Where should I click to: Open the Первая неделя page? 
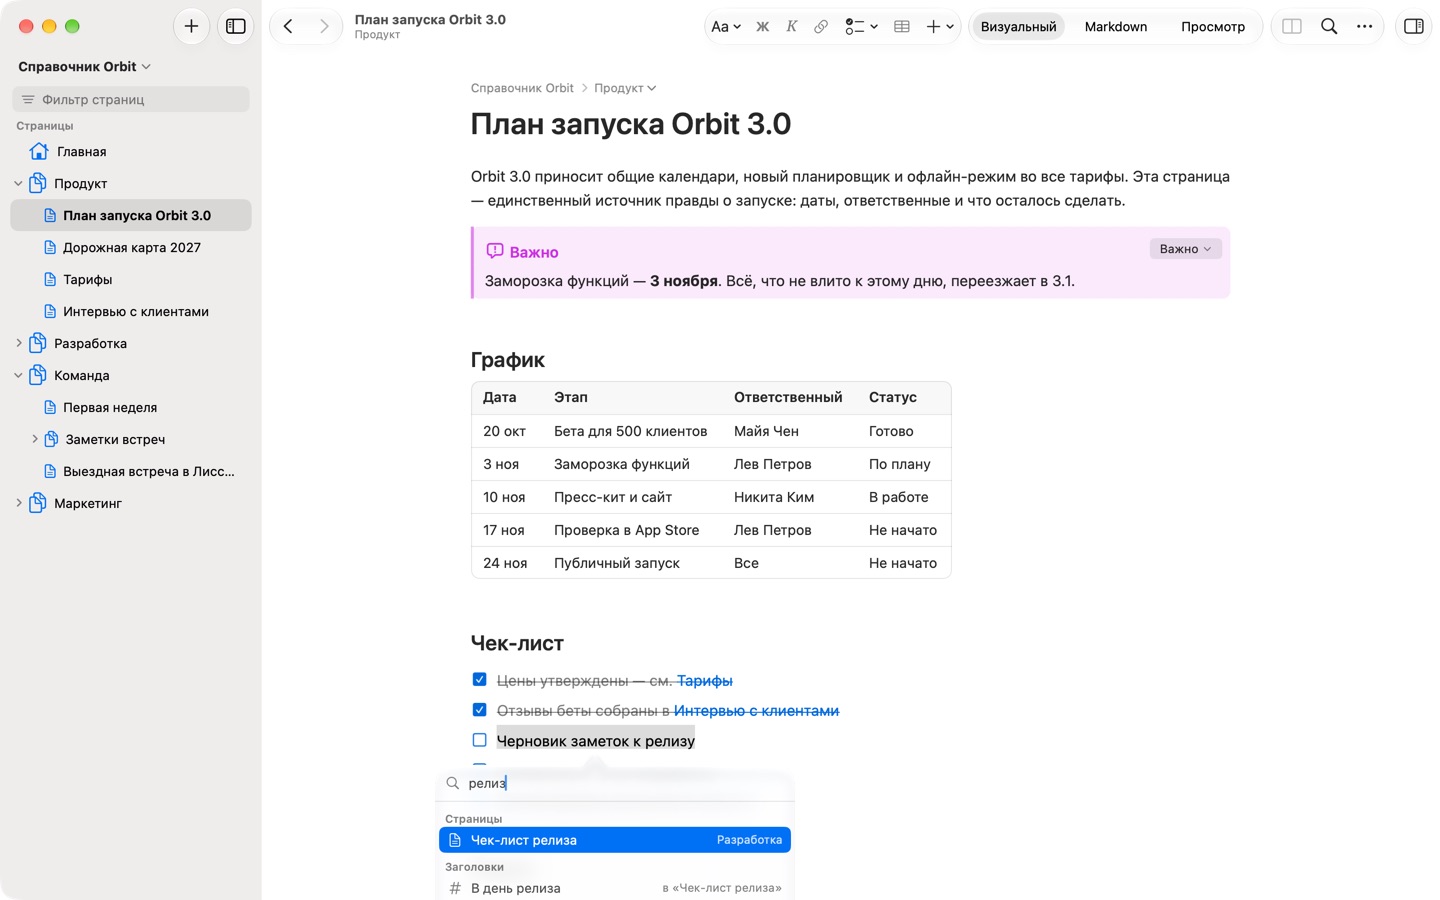click(x=131, y=408)
